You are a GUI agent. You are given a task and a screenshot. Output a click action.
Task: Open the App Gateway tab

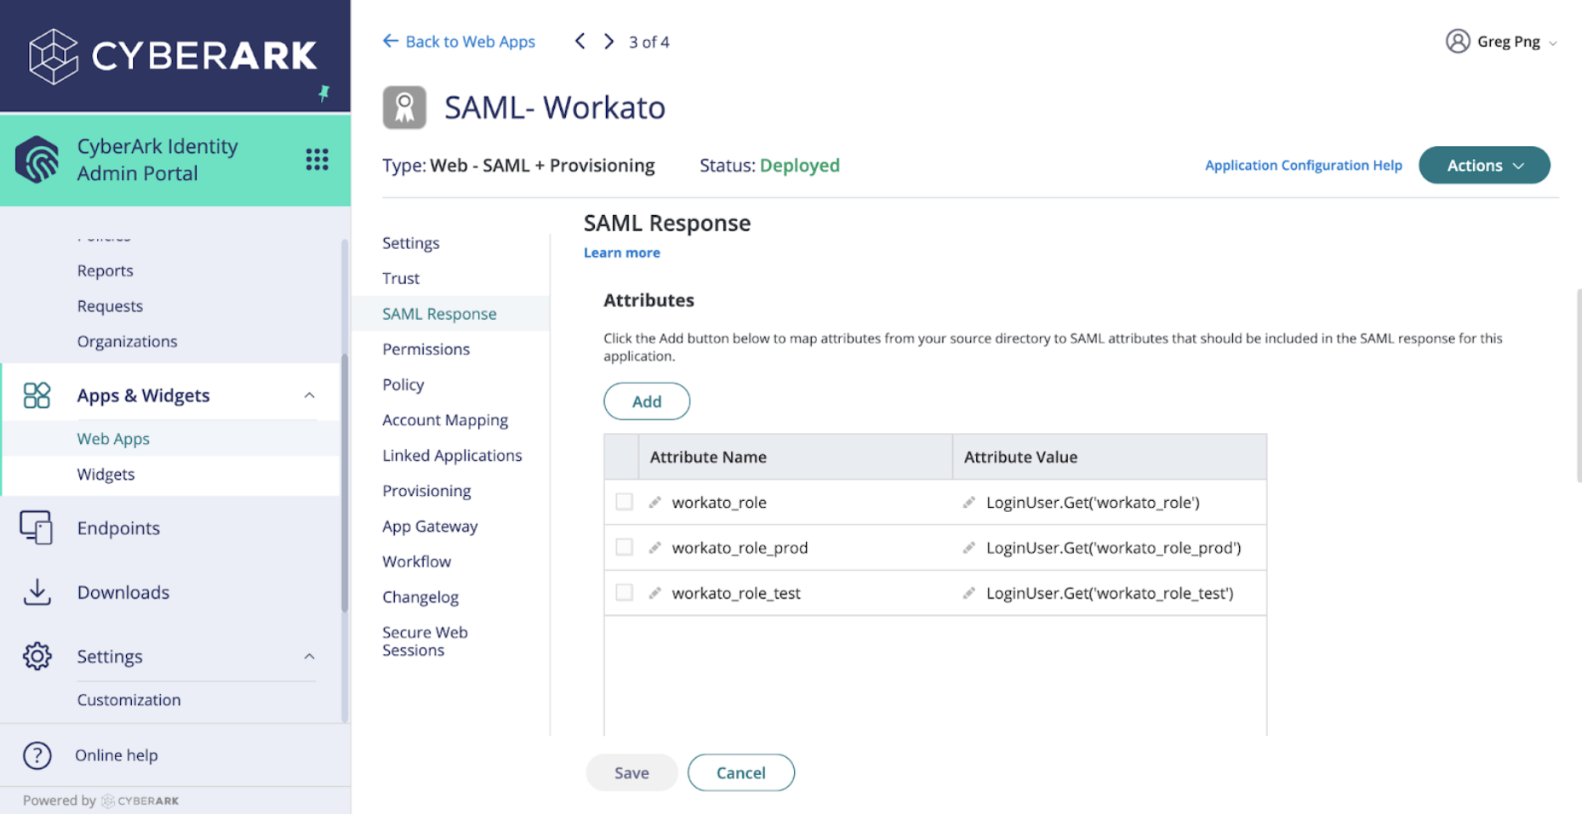coord(430,526)
